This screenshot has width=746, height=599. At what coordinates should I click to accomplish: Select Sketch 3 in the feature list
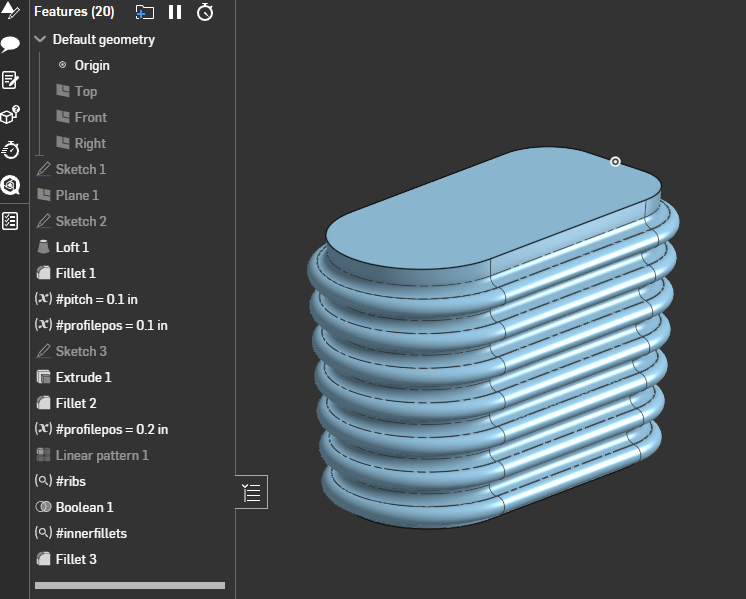(x=81, y=351)
